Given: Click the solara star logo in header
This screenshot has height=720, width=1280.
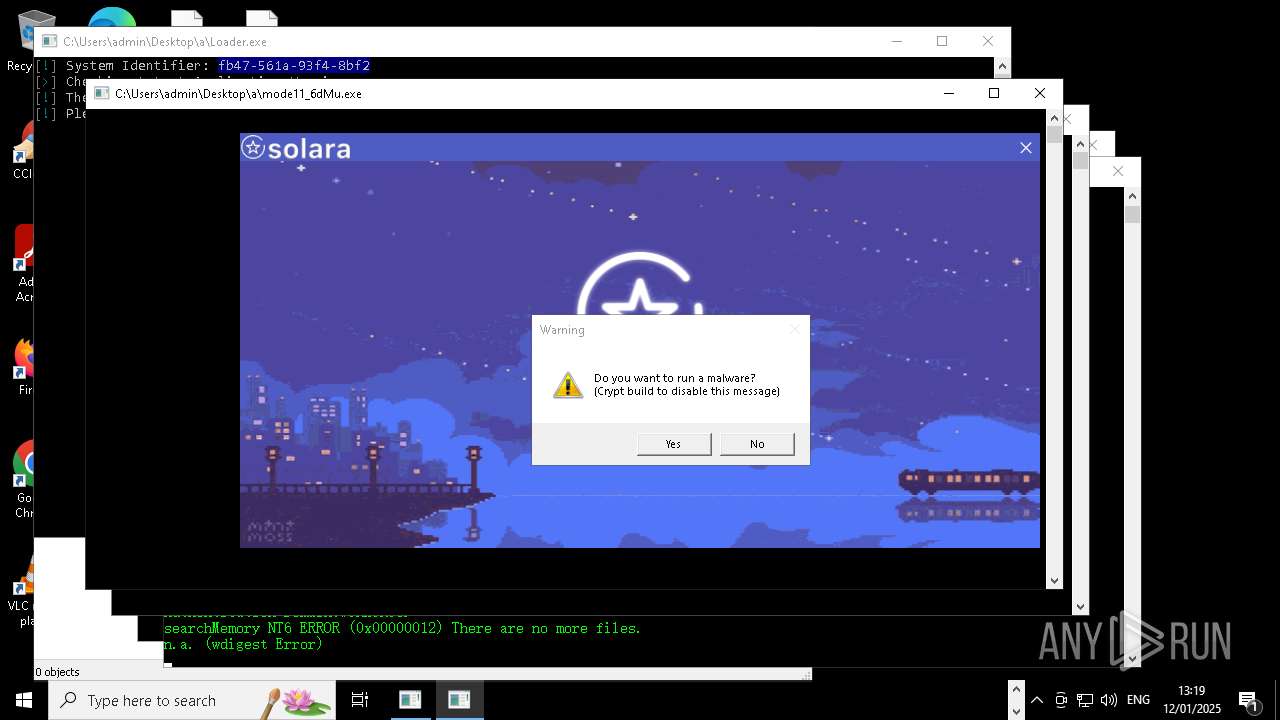Looking at the screenshot, I should 253,148.
